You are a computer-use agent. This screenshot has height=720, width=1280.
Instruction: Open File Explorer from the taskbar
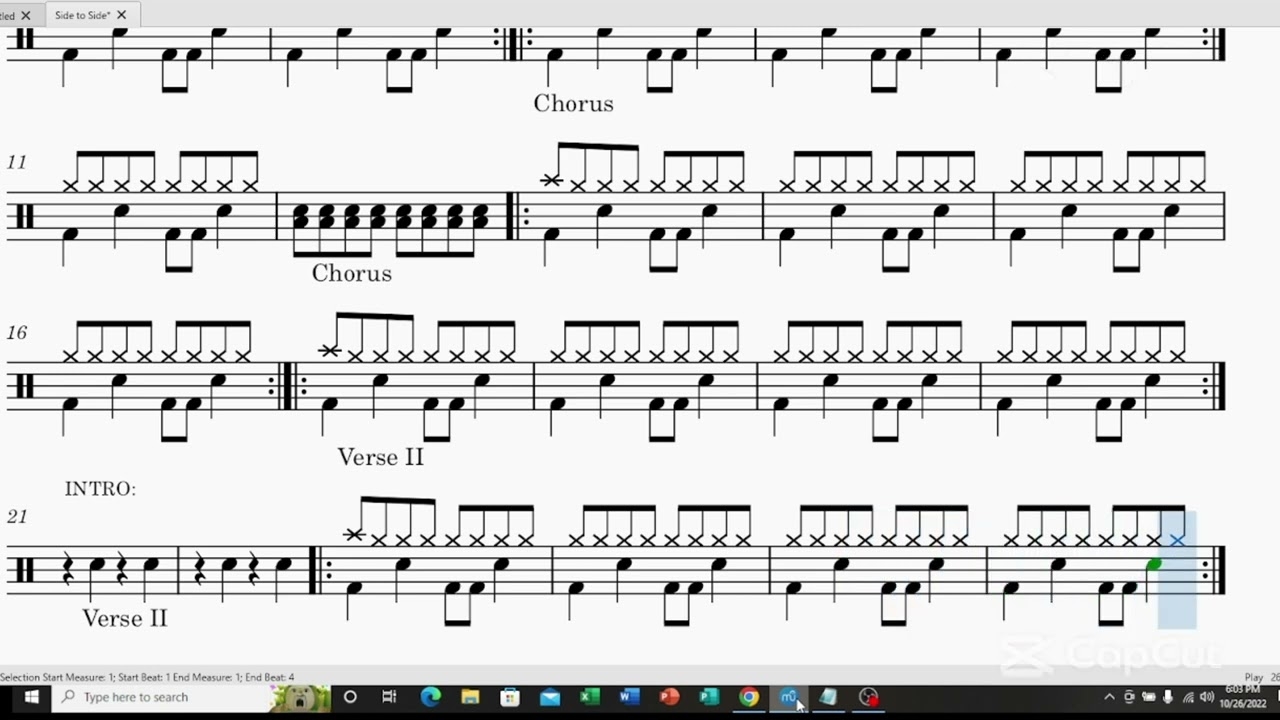tap(470, 697)
